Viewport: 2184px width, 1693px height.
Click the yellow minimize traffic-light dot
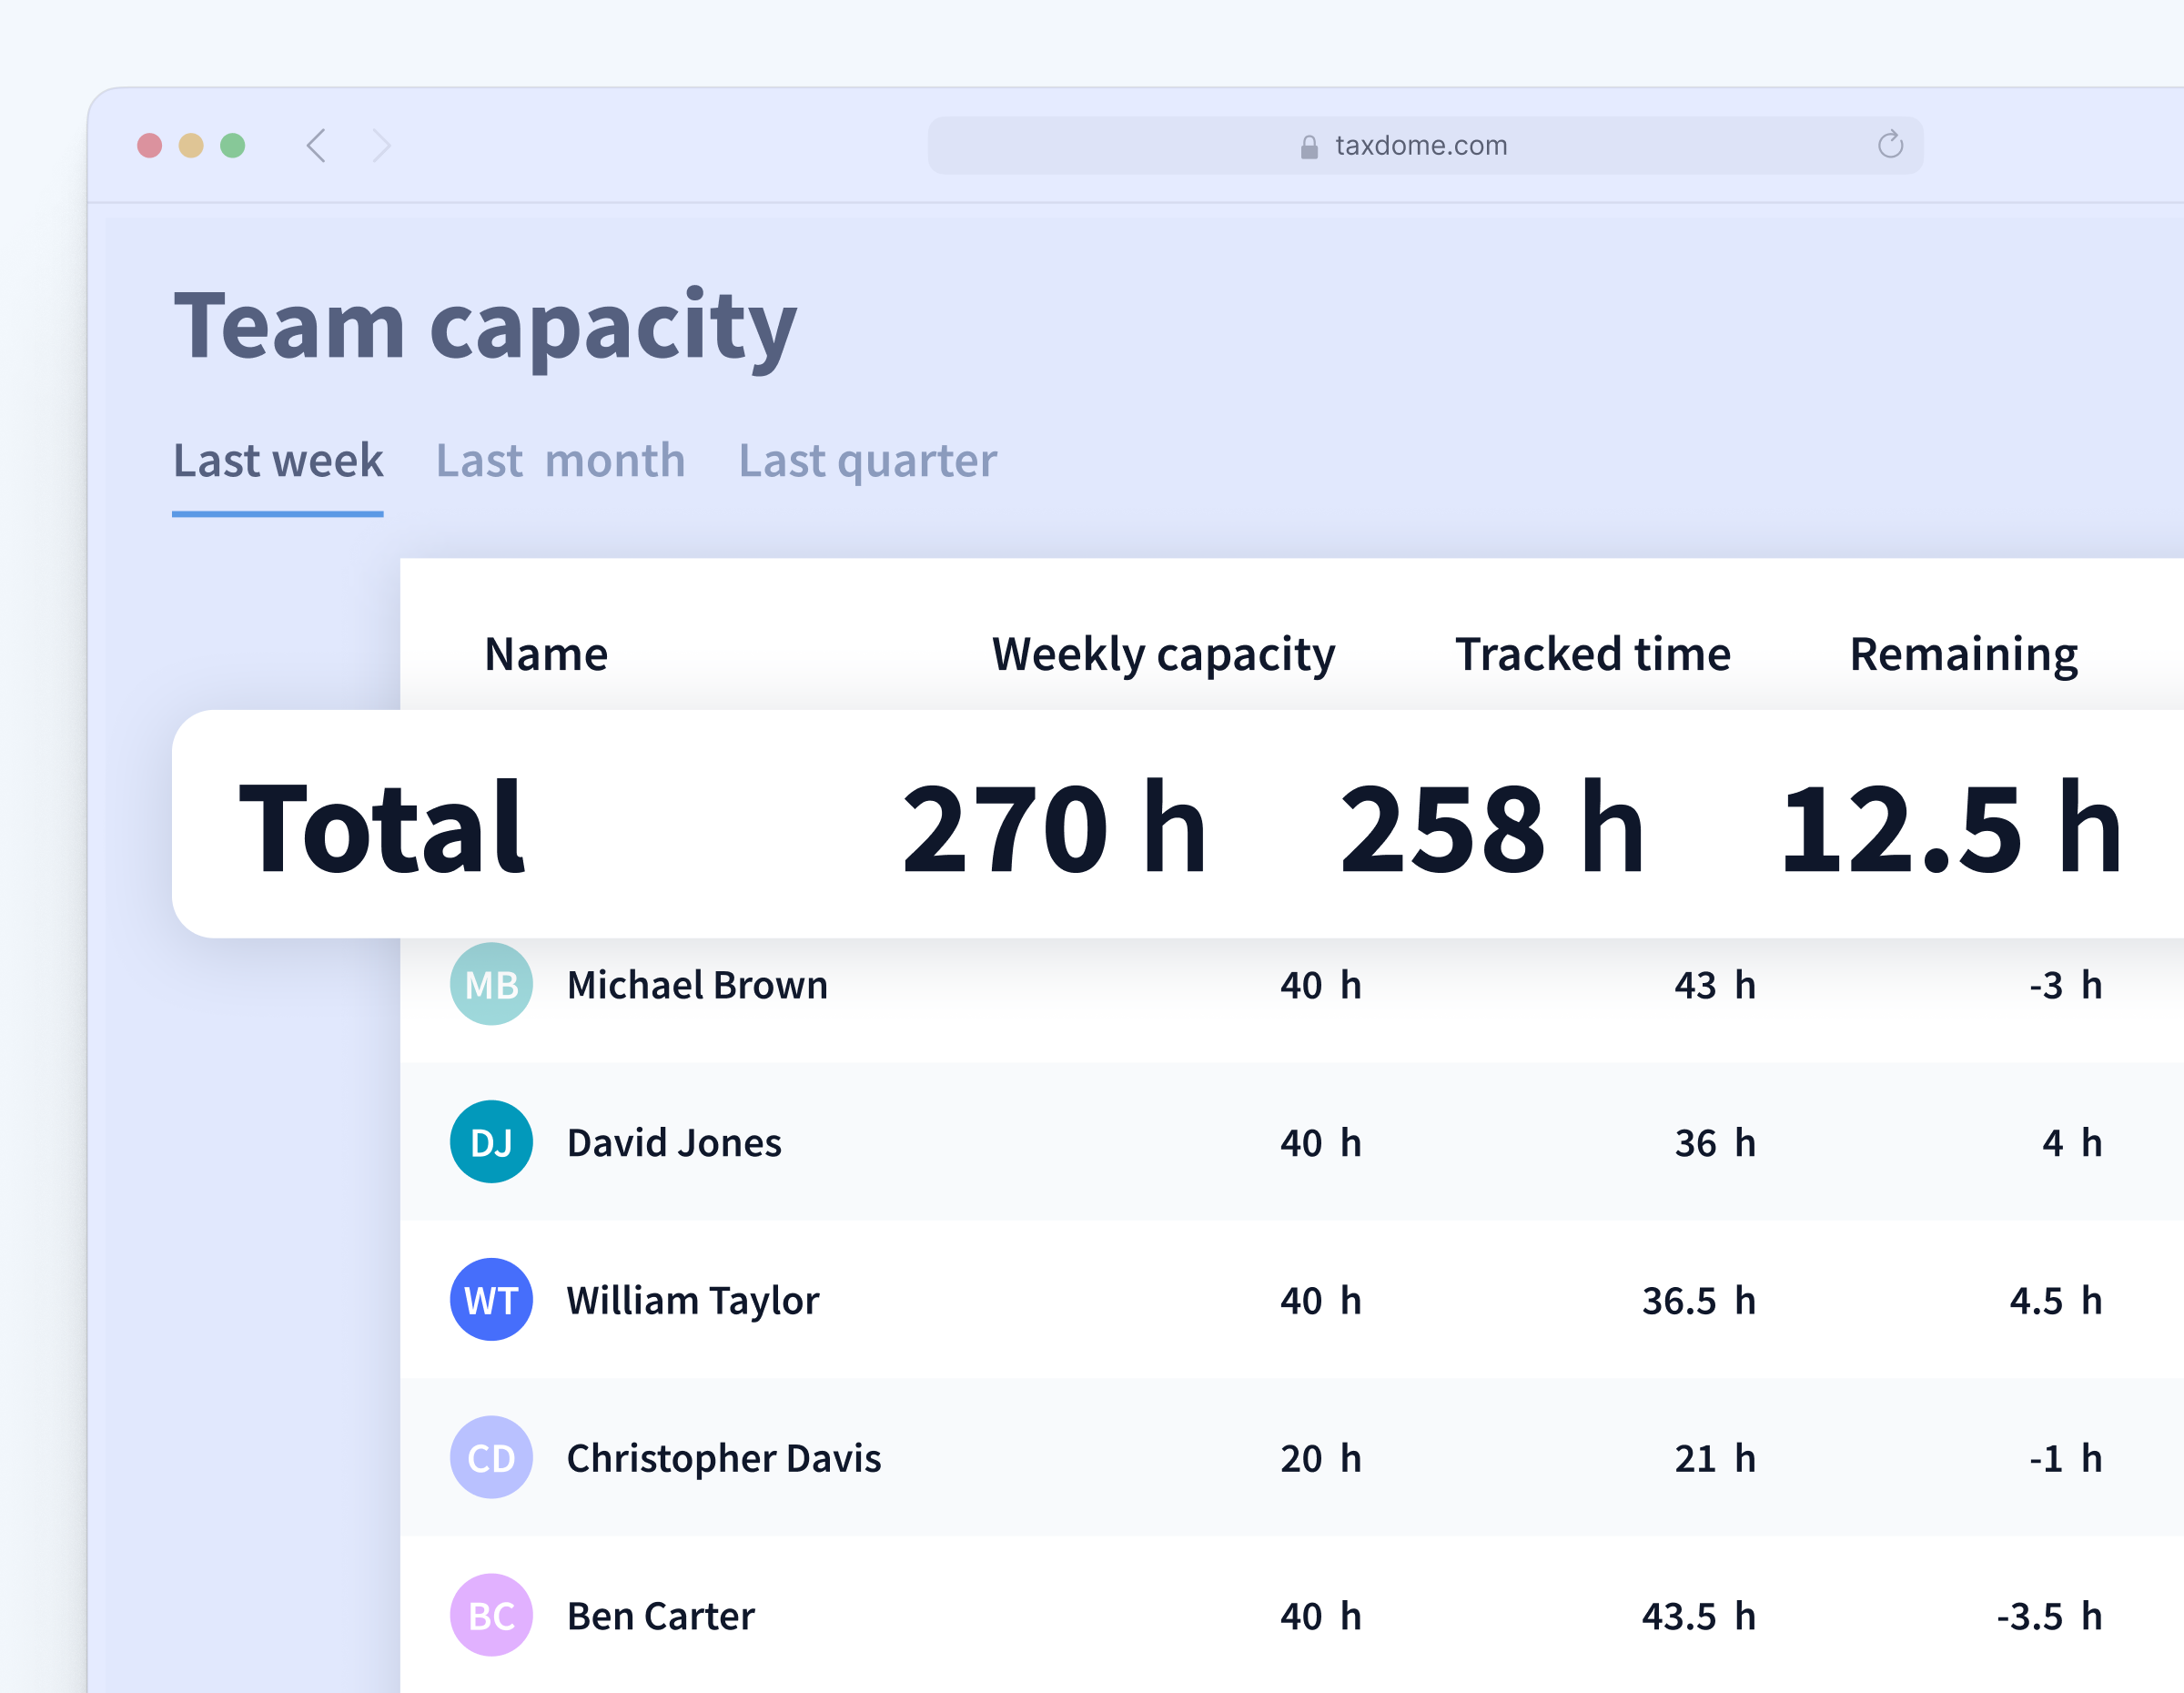point(191,145)
